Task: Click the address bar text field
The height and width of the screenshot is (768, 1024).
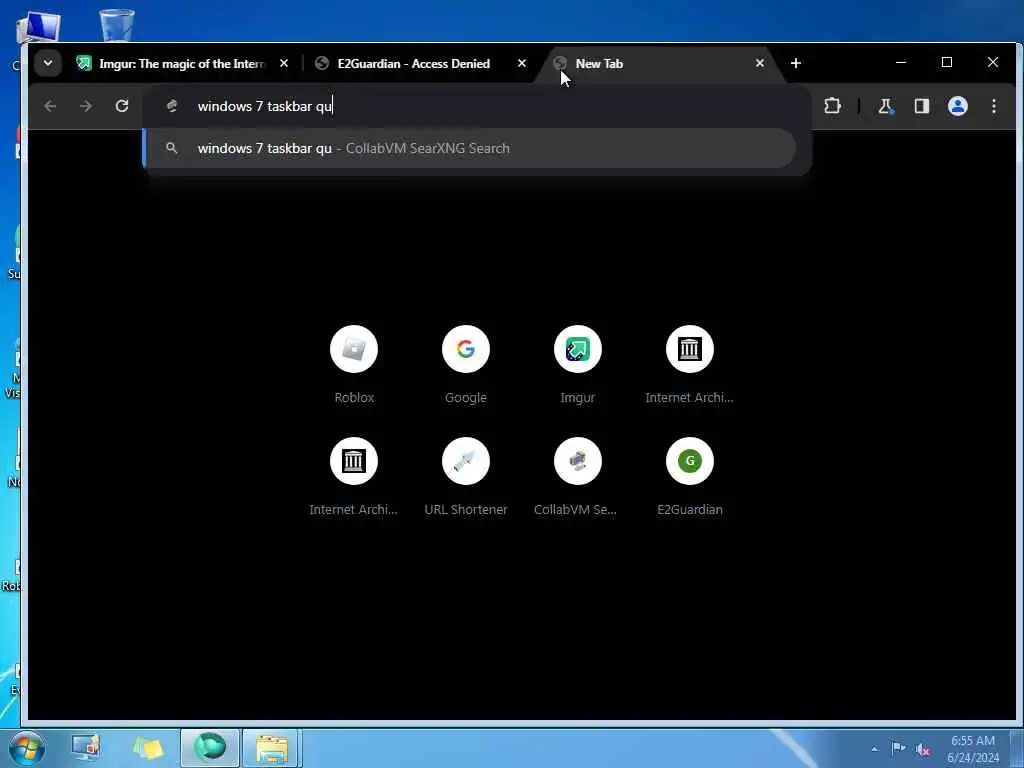Action: pos(477,106)
